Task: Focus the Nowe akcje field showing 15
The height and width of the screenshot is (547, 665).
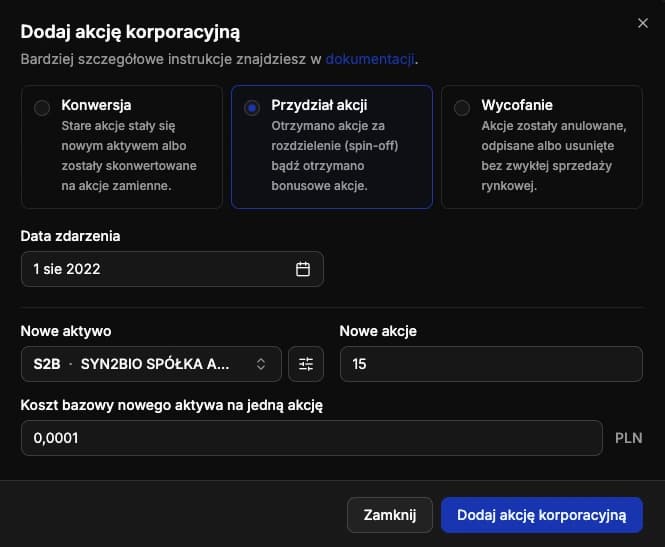Action: point(491,364)
